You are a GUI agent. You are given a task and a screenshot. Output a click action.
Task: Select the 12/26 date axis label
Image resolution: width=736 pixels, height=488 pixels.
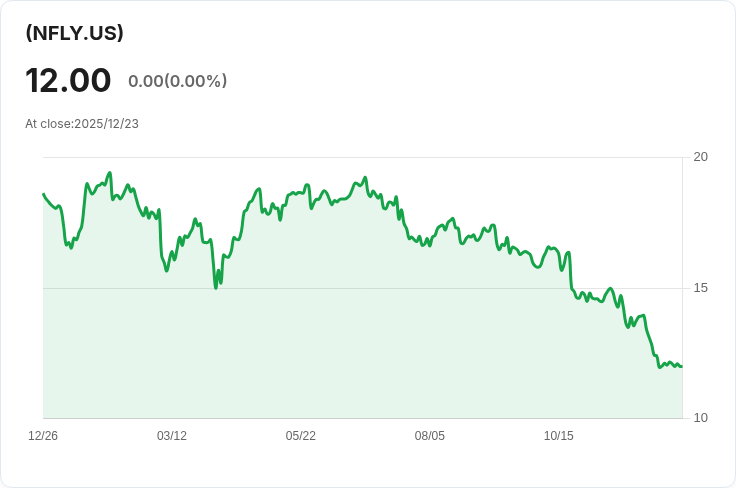[x=43, y=436]
